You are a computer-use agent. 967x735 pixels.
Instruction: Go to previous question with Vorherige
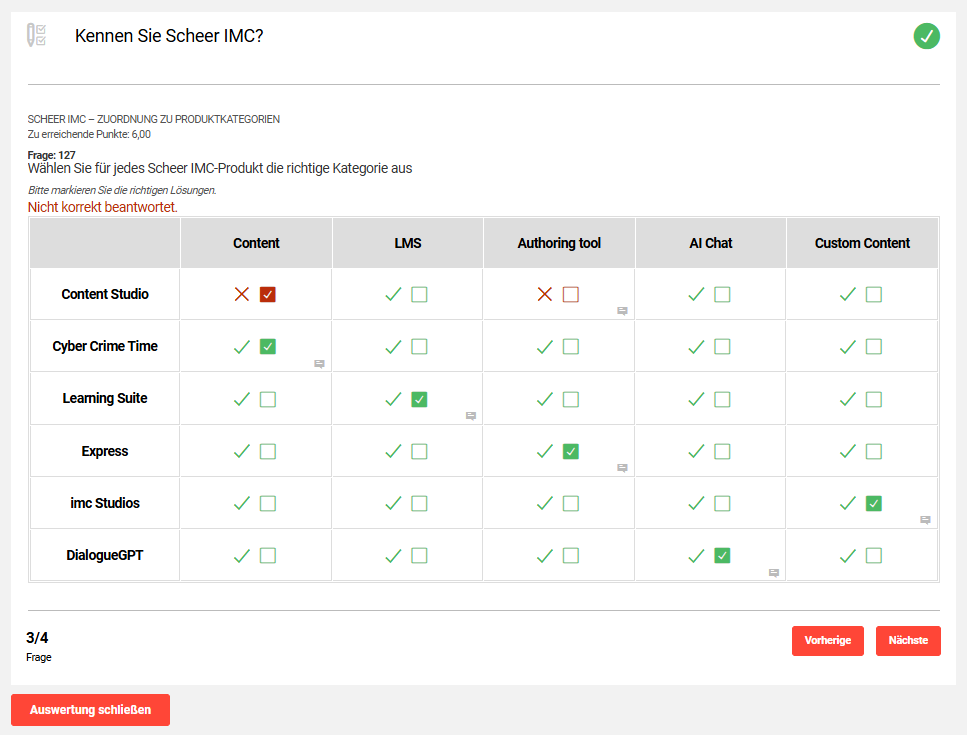point(828,641)
